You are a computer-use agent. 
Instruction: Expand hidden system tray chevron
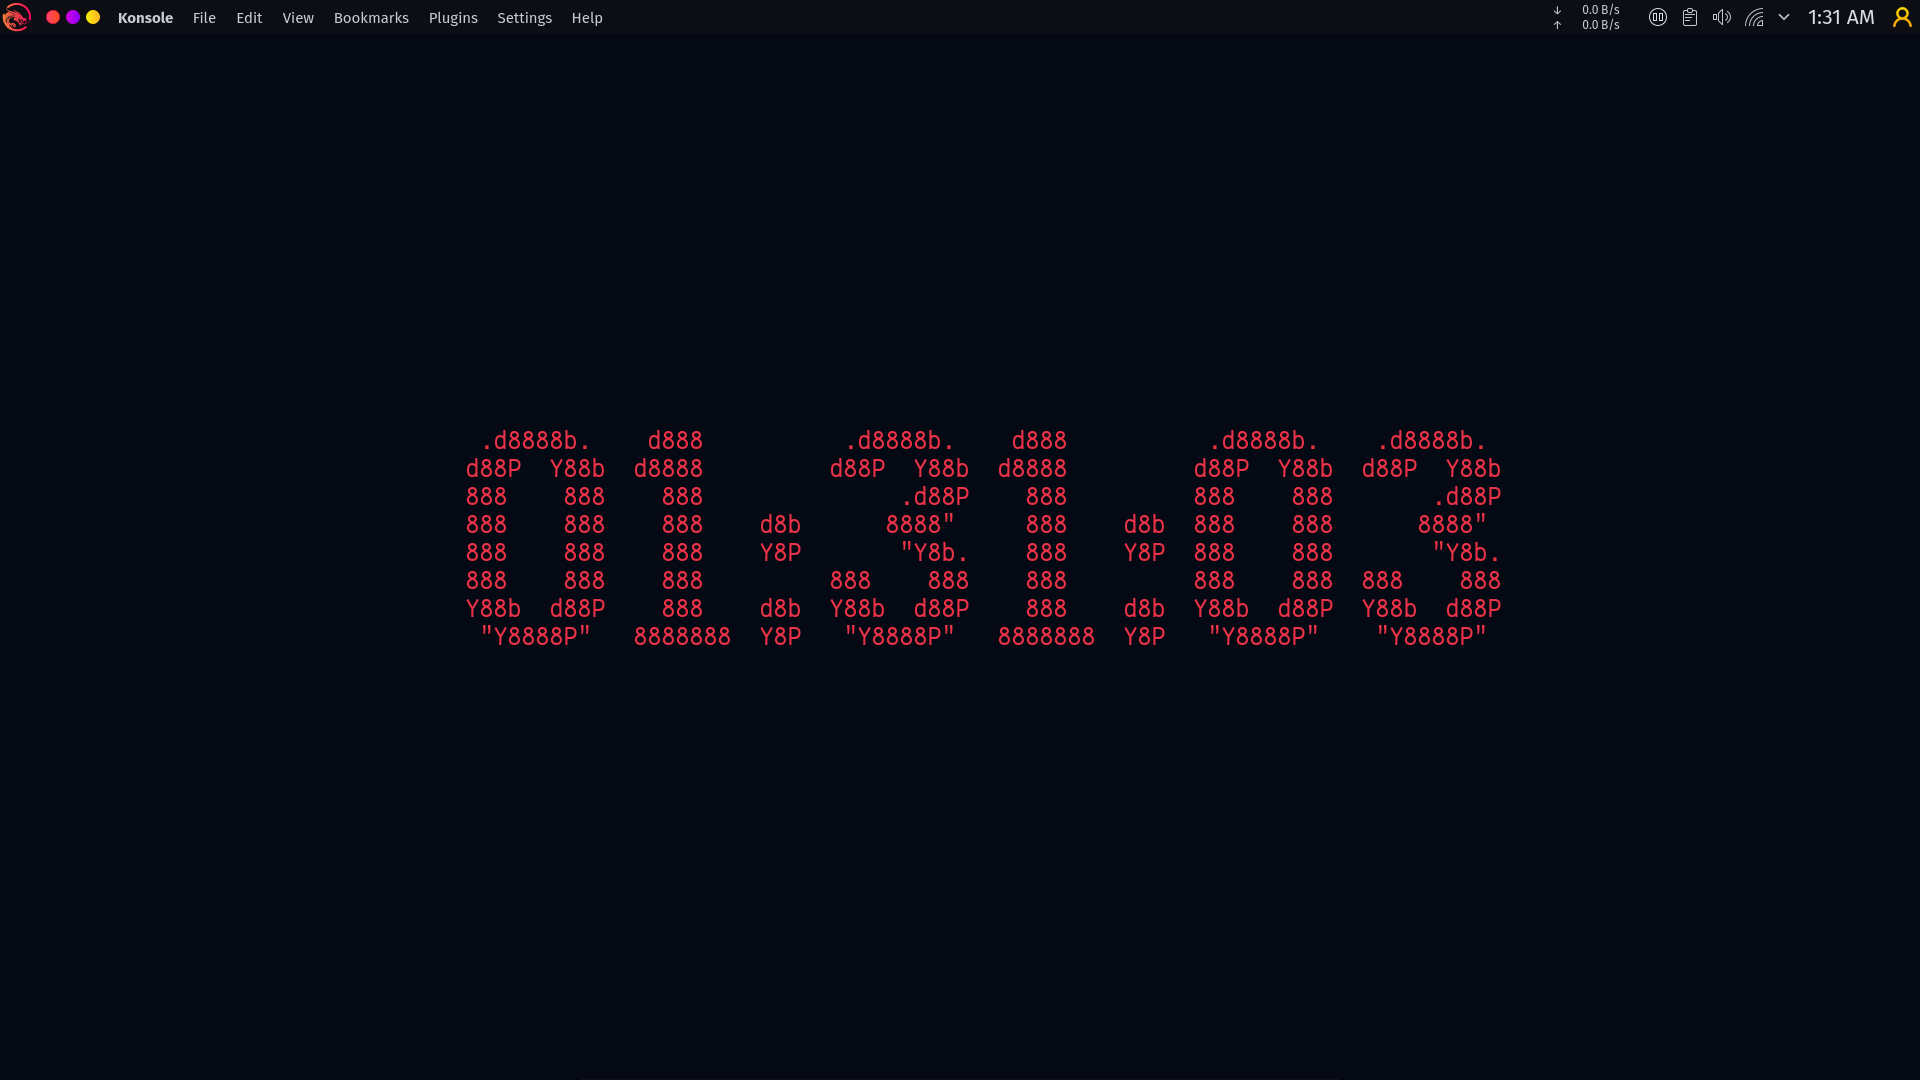coord(1783,17)
